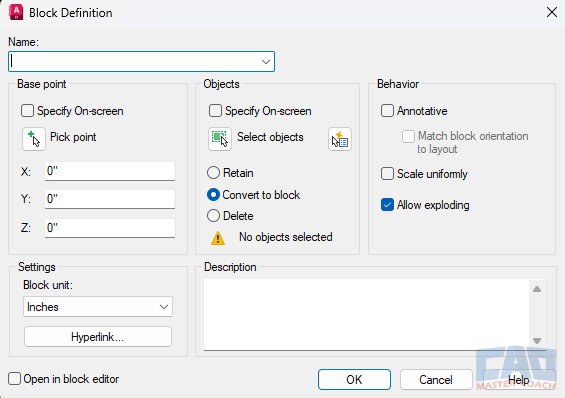Check the Annotative option
This screenshot has height=398, width=565.
coord(387,111)
